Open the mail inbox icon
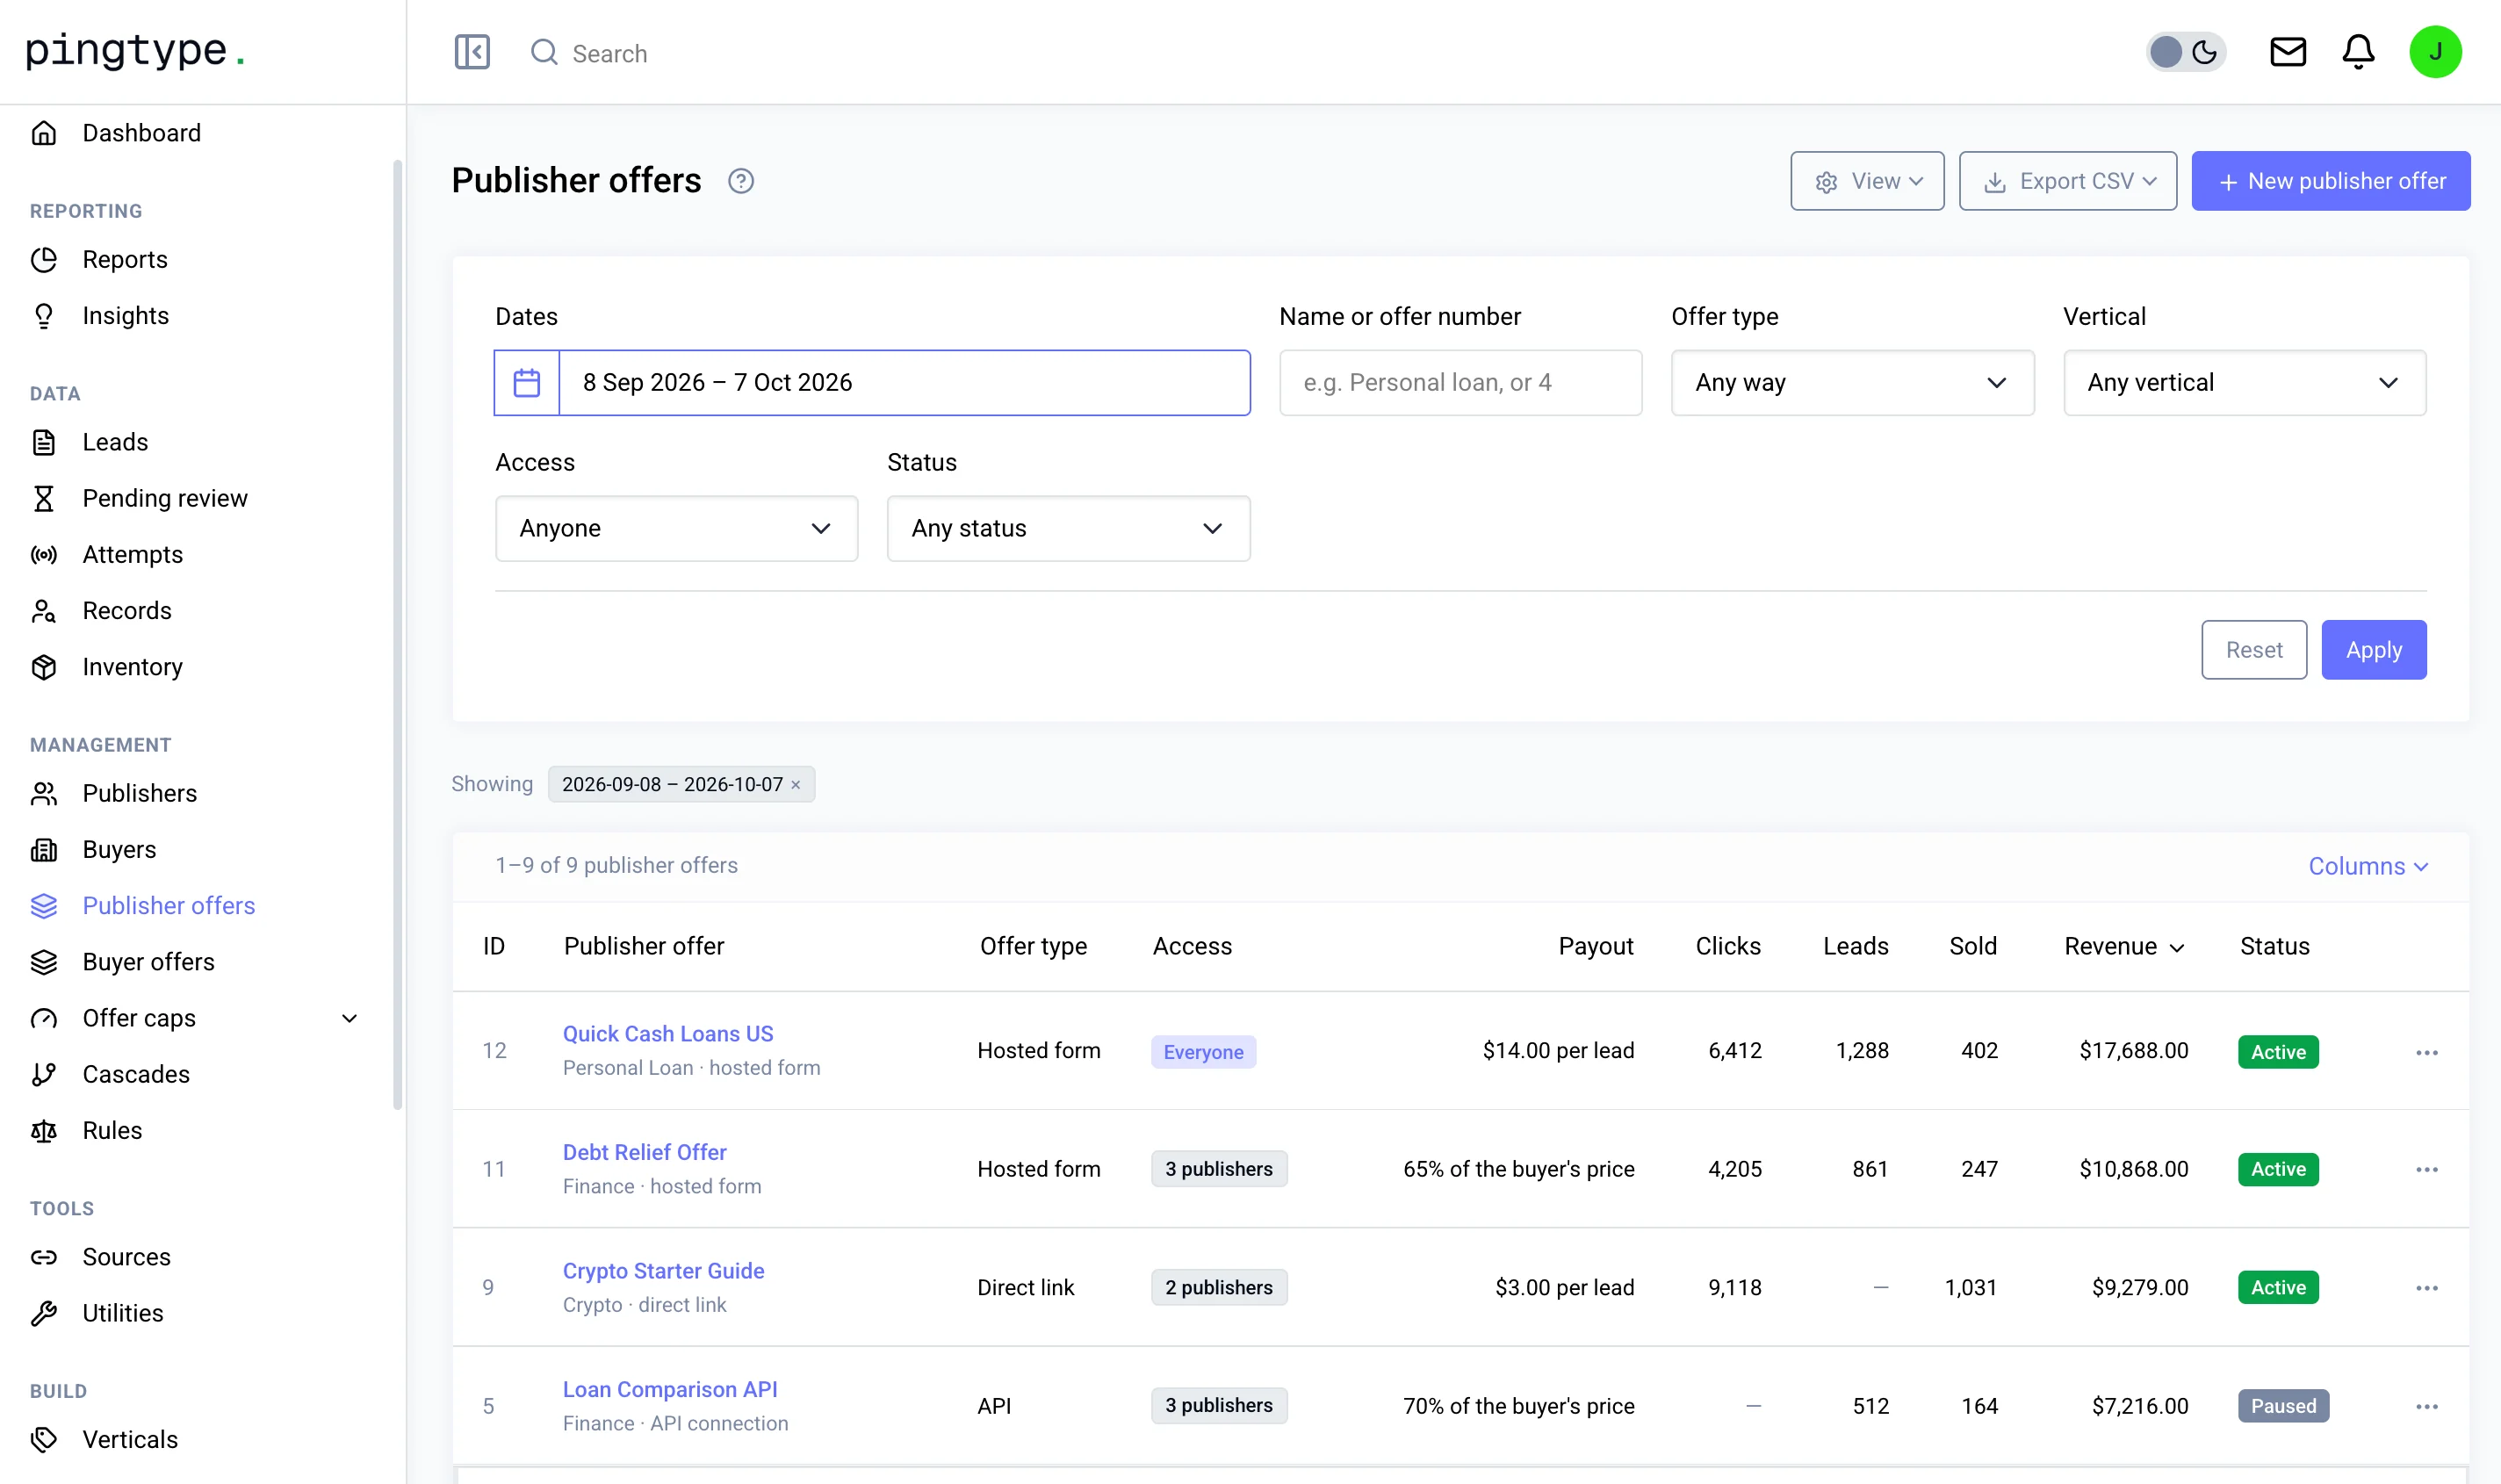 click(x=2287, y=52)
